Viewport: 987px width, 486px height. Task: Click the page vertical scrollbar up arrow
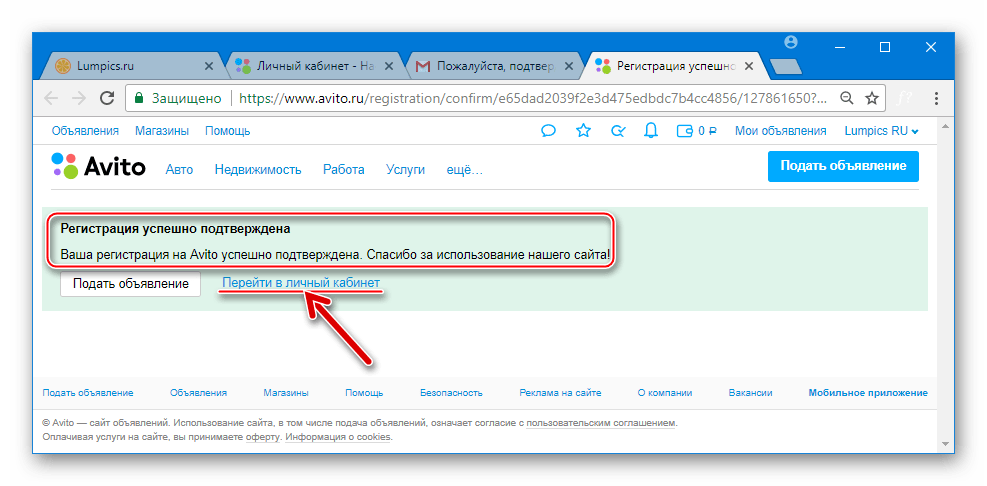pyautogui.click(x=943, y=127)
